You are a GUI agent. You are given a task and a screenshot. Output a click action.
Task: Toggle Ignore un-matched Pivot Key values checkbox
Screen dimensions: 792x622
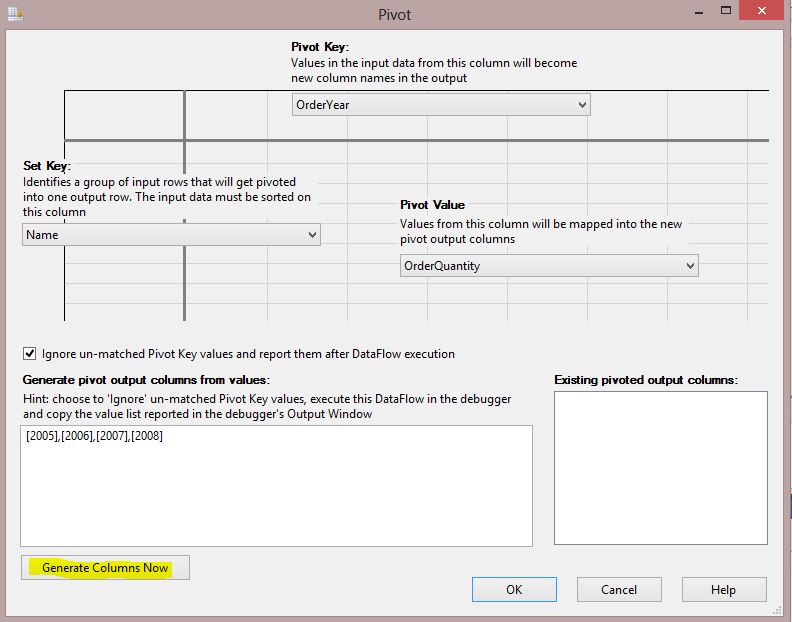point(29,353)
